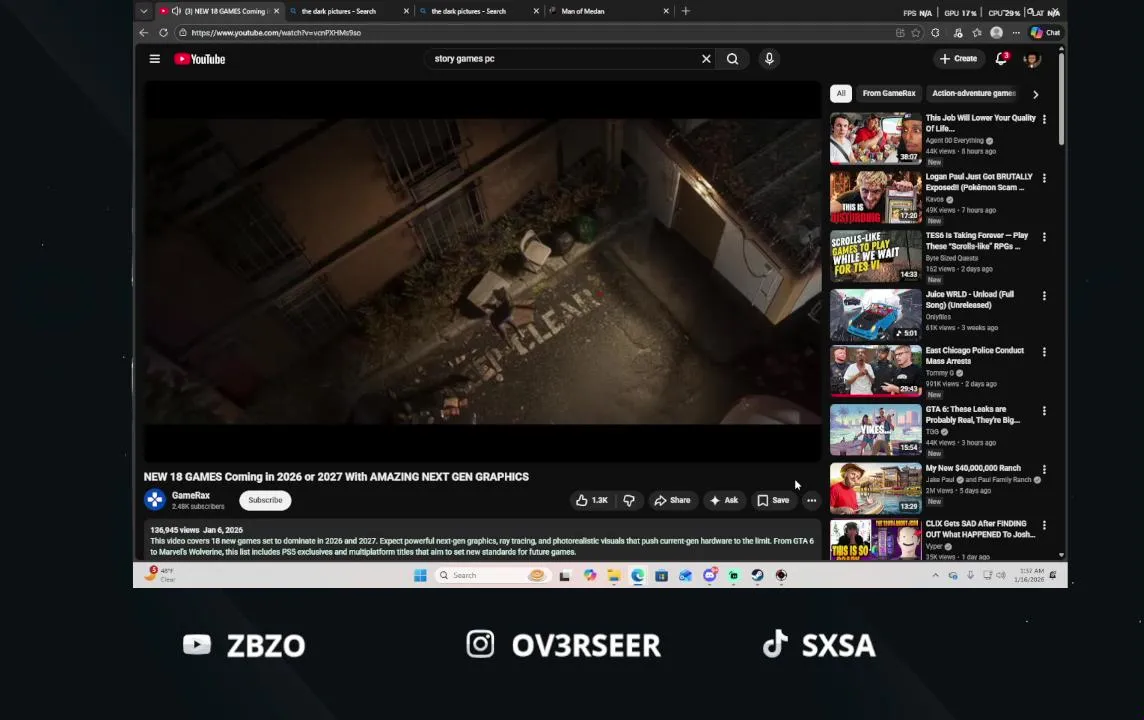Open Steam from the taskbar
The width and height of the screenshot is (1144, 720).
757,576
